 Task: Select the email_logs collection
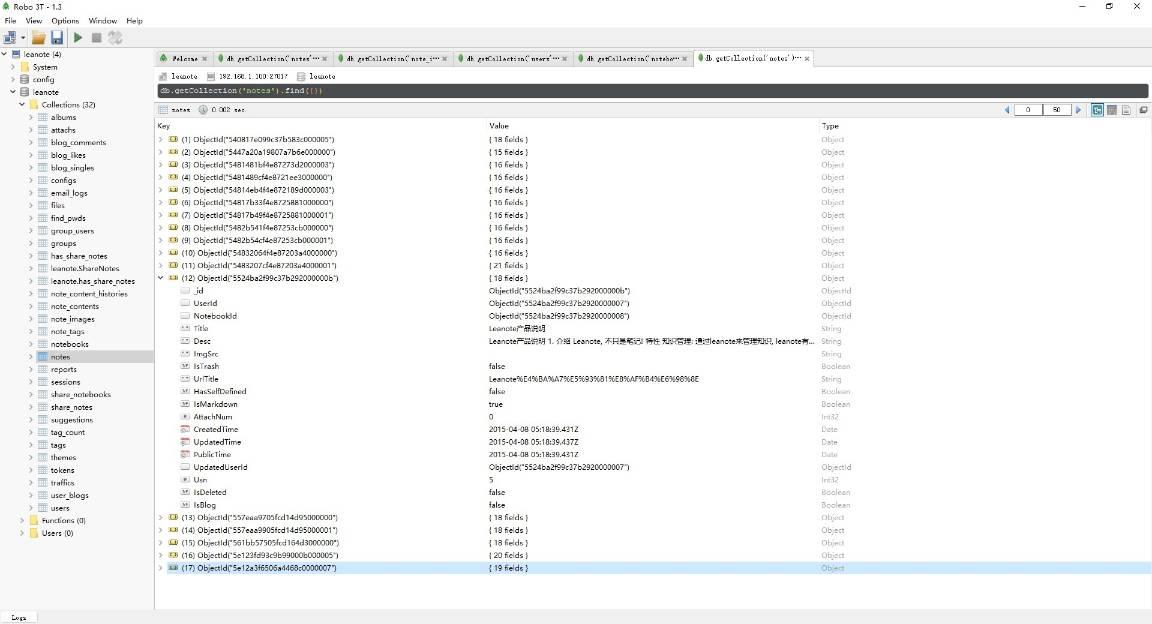pyautogui.click(x=69, y=193)
